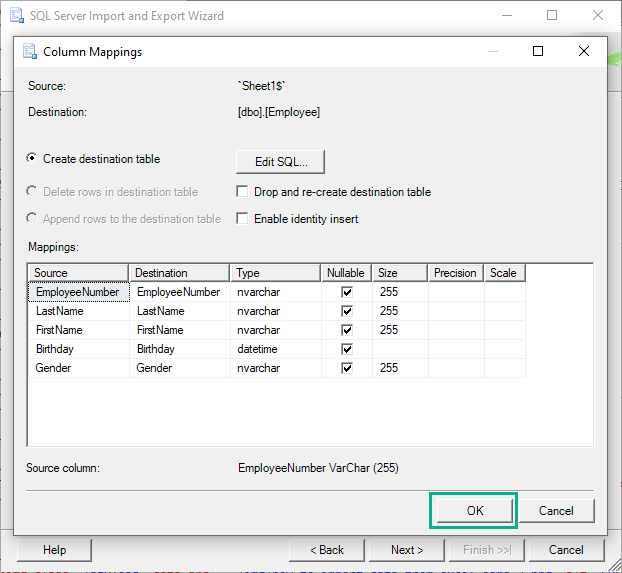Select Create destination table radio button
The width and height of the screenshot is (622, 573).
pyautogui.click(x=32, y=158)
